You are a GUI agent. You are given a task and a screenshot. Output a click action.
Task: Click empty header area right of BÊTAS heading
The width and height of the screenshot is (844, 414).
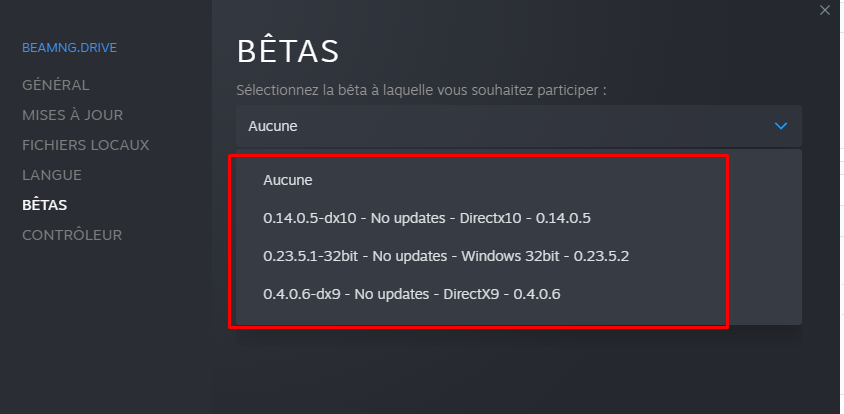[565, 51]
